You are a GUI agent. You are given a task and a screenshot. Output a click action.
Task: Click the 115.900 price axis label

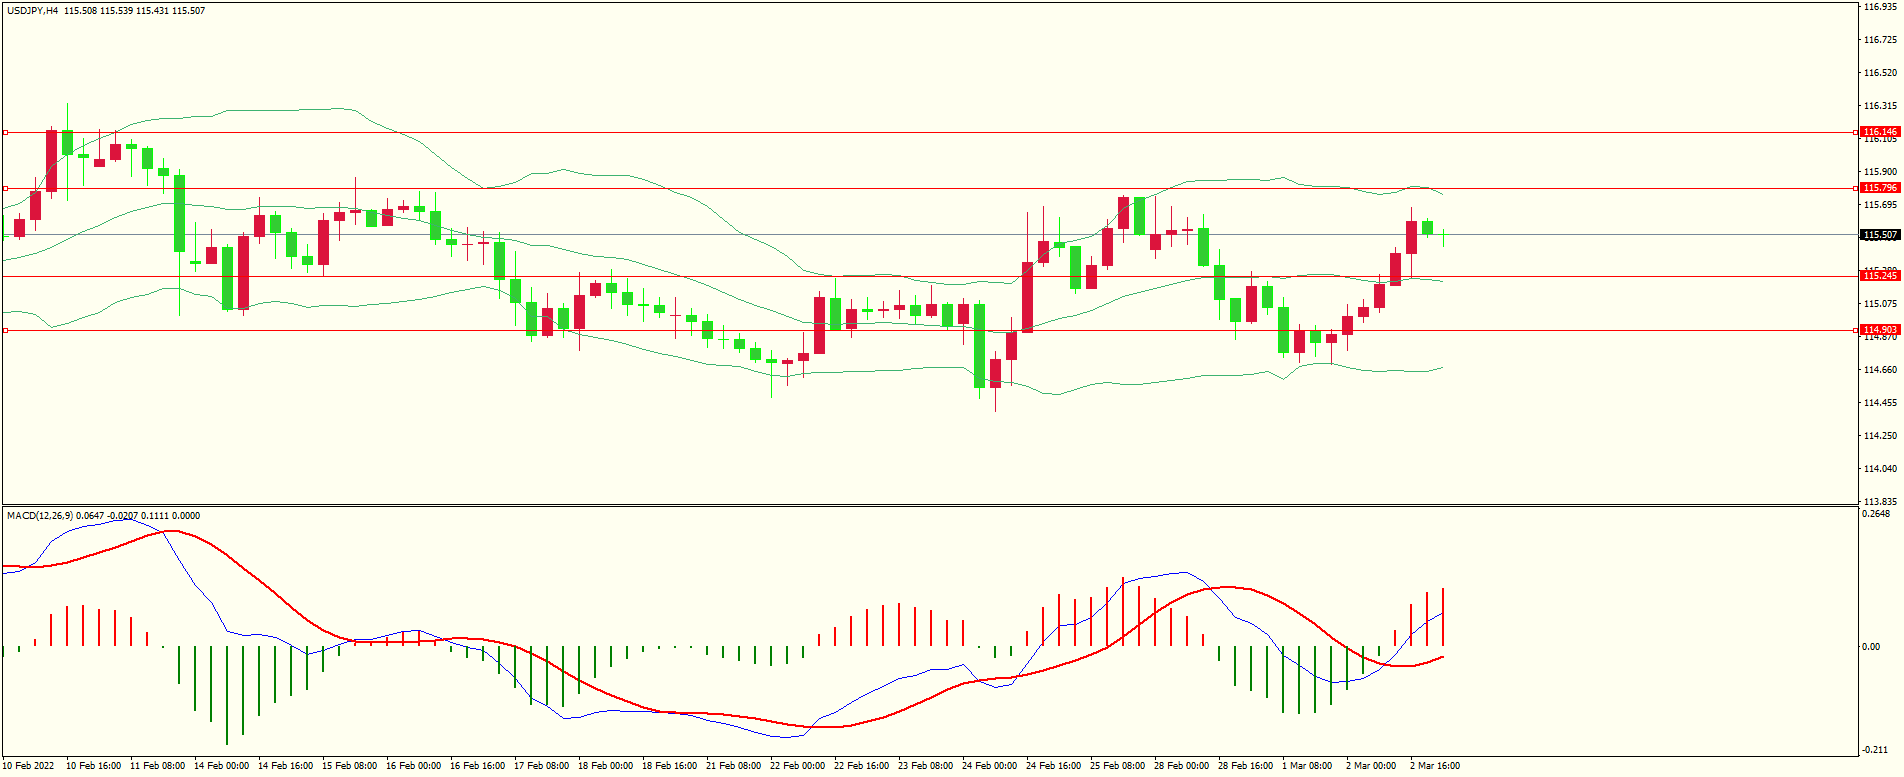coord(1880,172)
